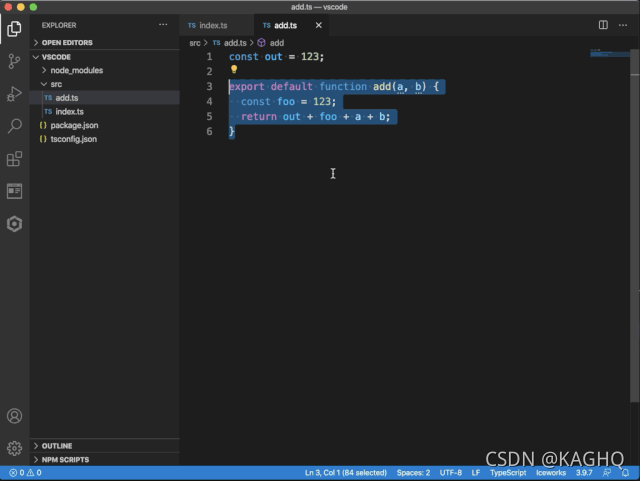Viewport: 640px width, 481px height.
Task: Collapse the src folder
Action: click(x=104, y=84)
